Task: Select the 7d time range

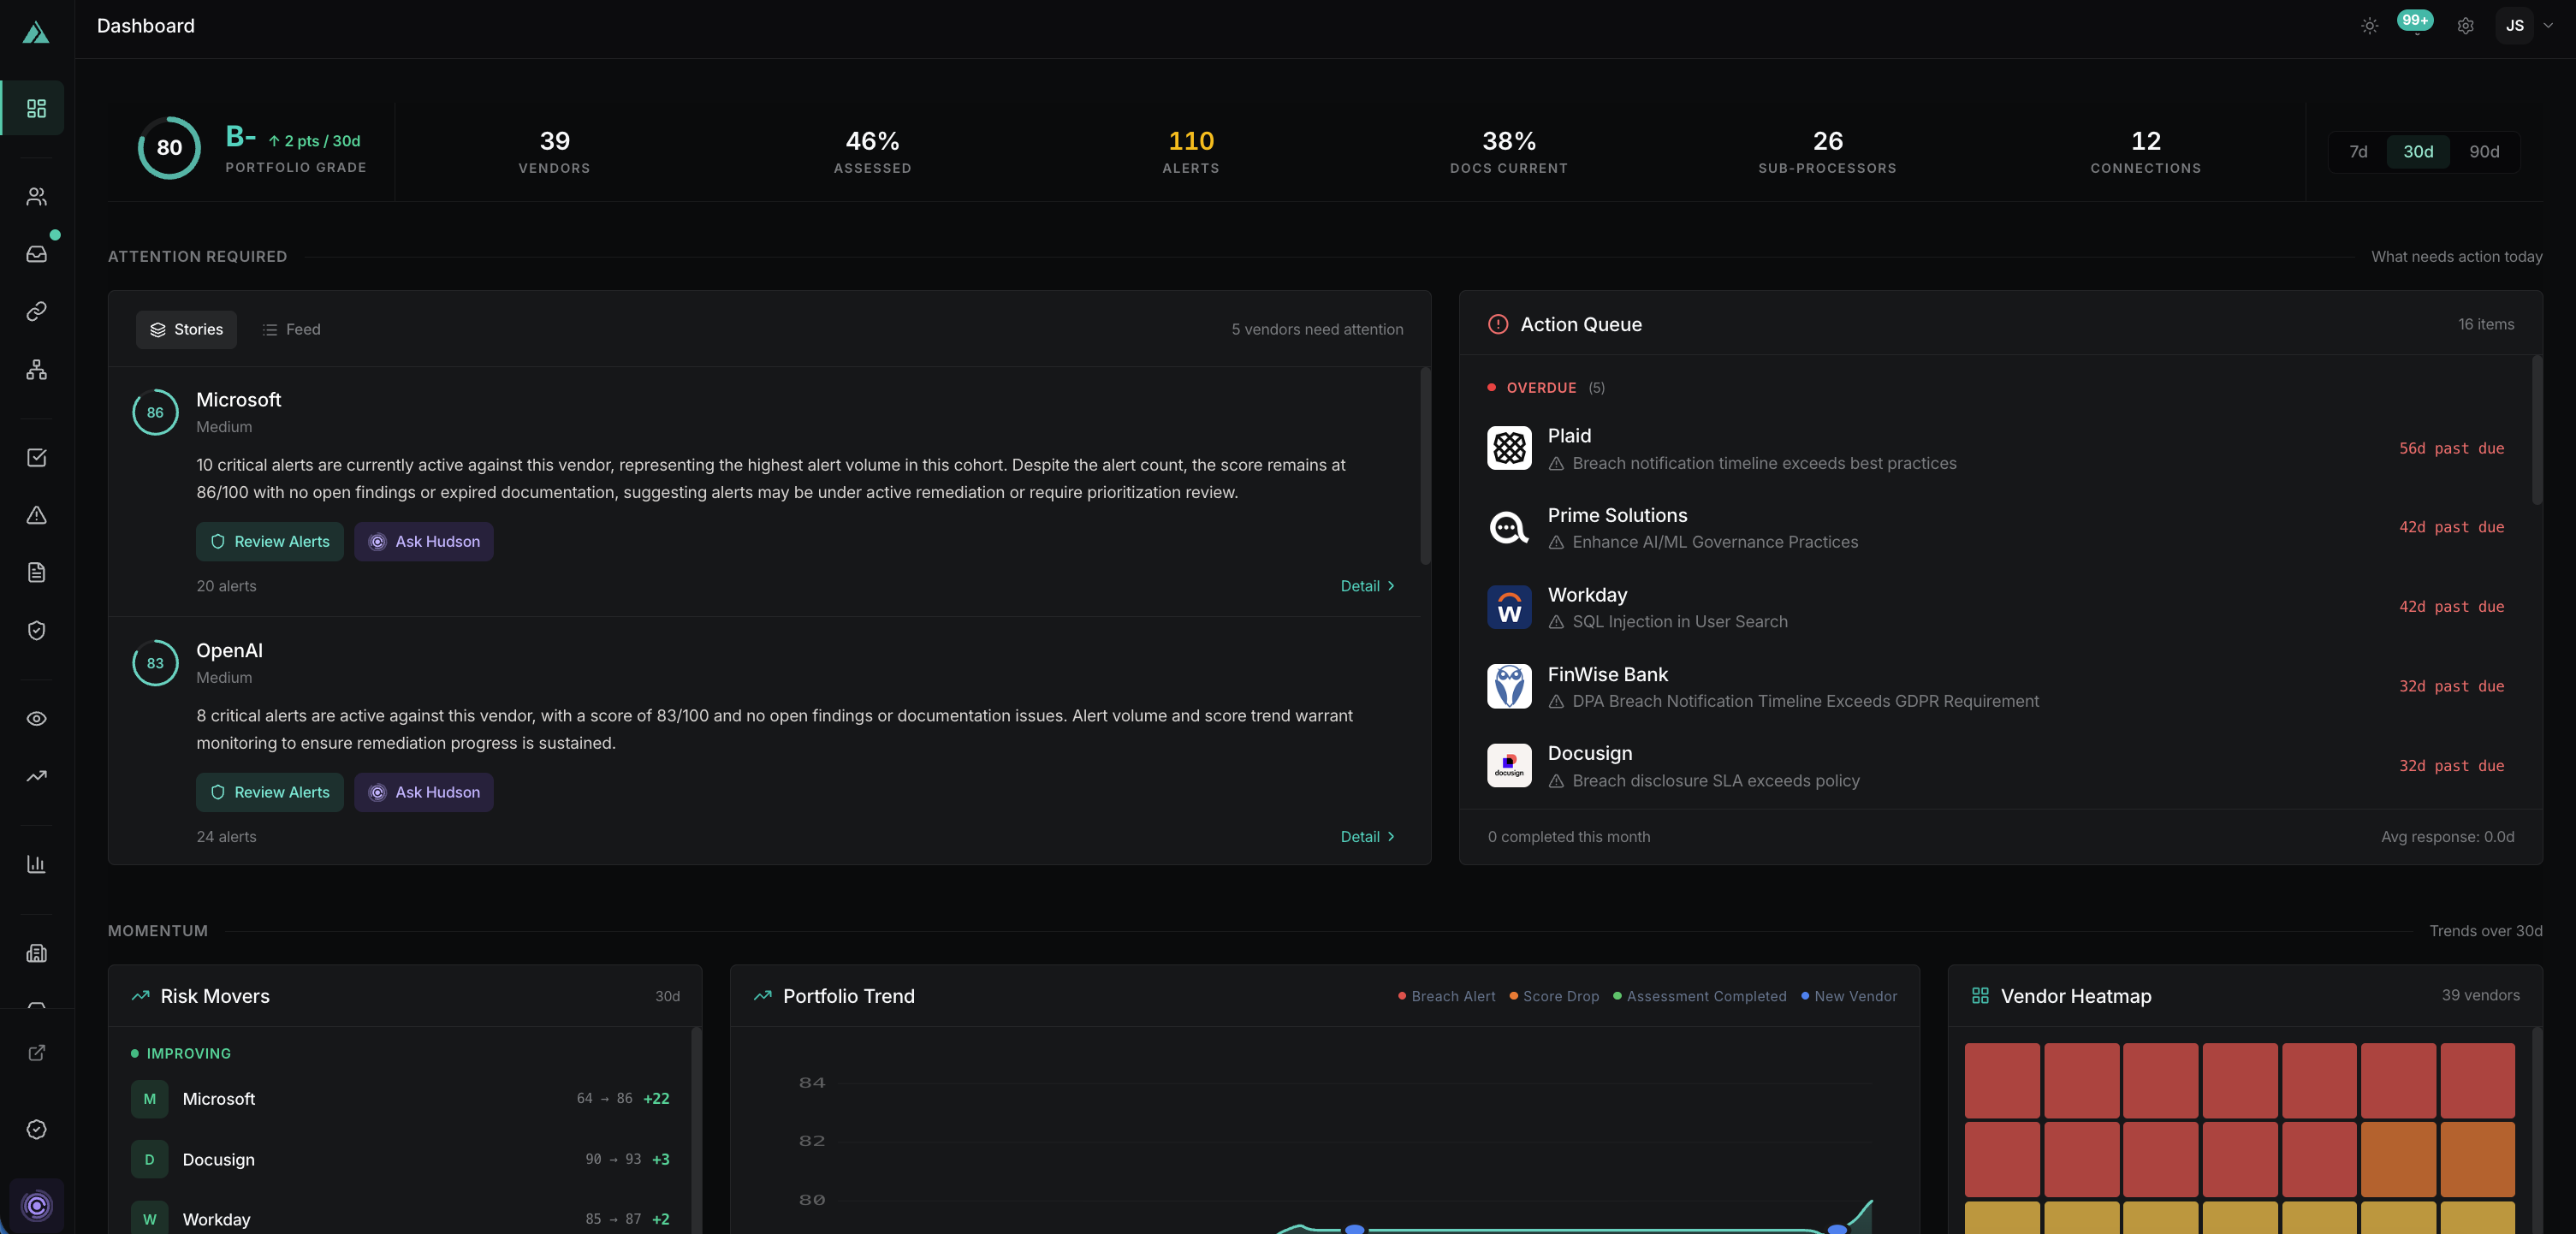Action: pos(2358,152)
